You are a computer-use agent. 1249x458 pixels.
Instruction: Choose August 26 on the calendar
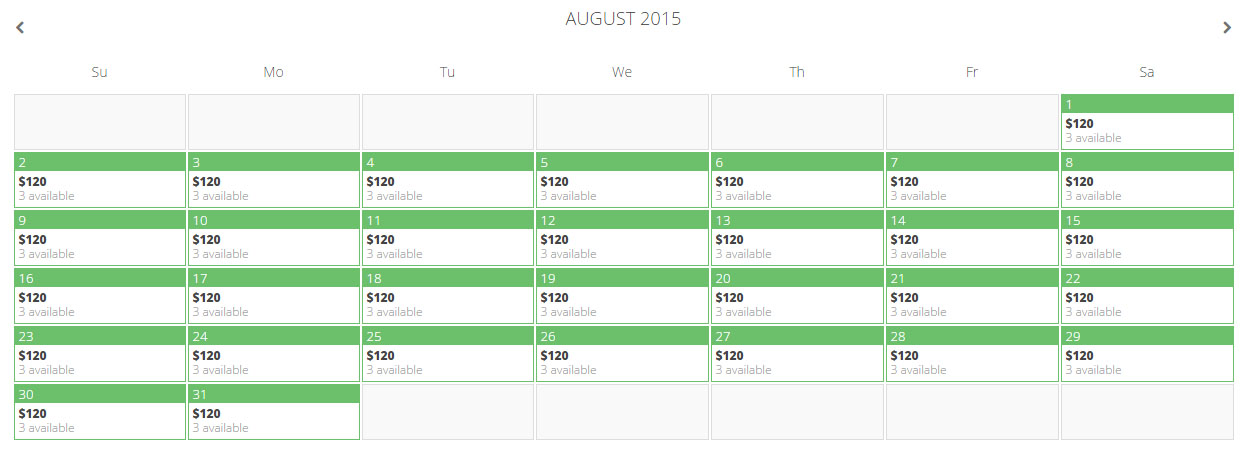622,354
